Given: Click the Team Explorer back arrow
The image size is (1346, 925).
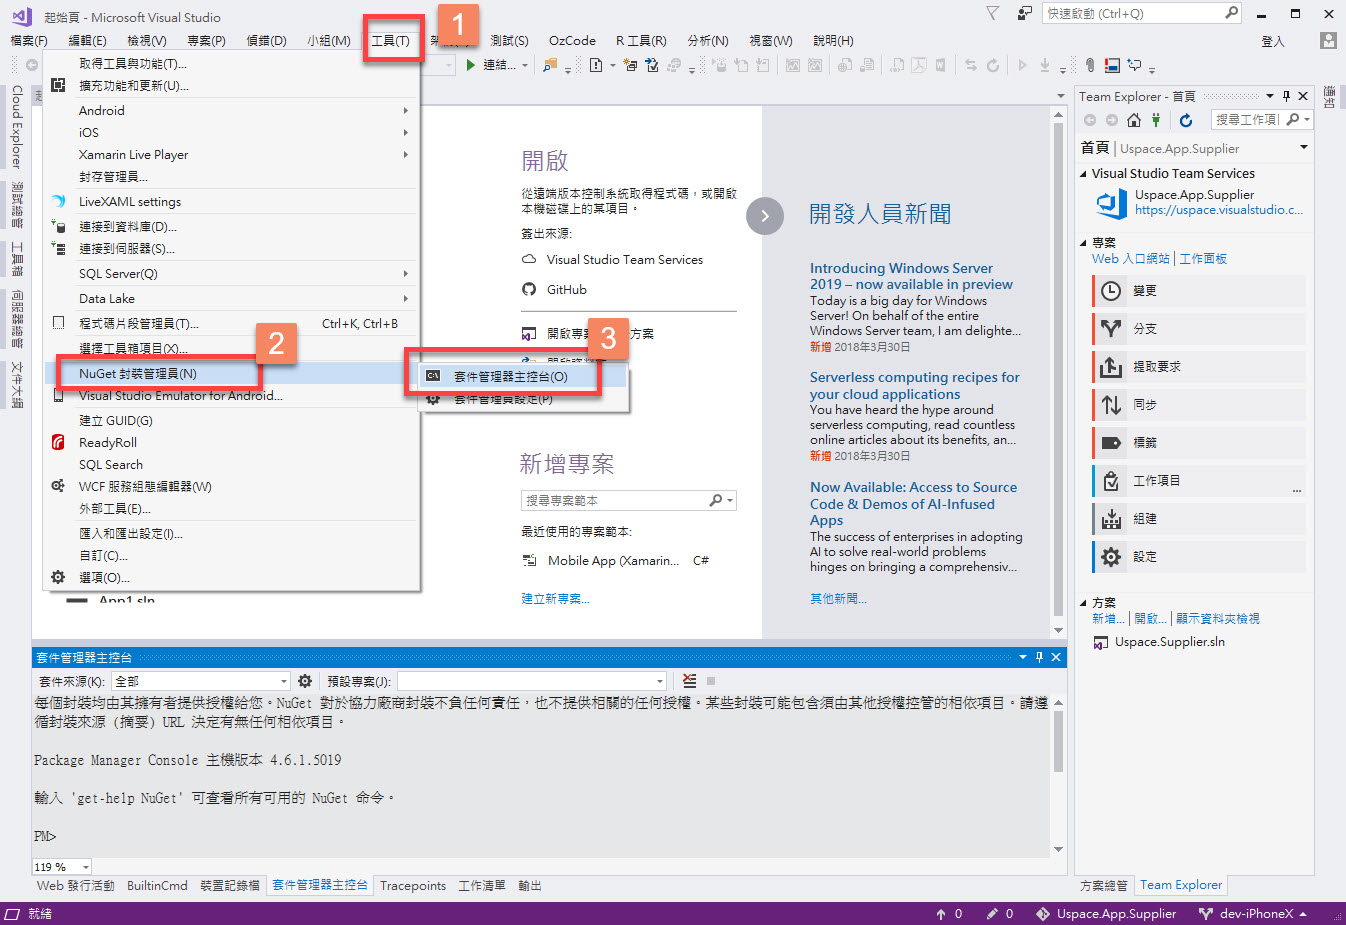Looking at the screenshot, I should point(1090,120).
